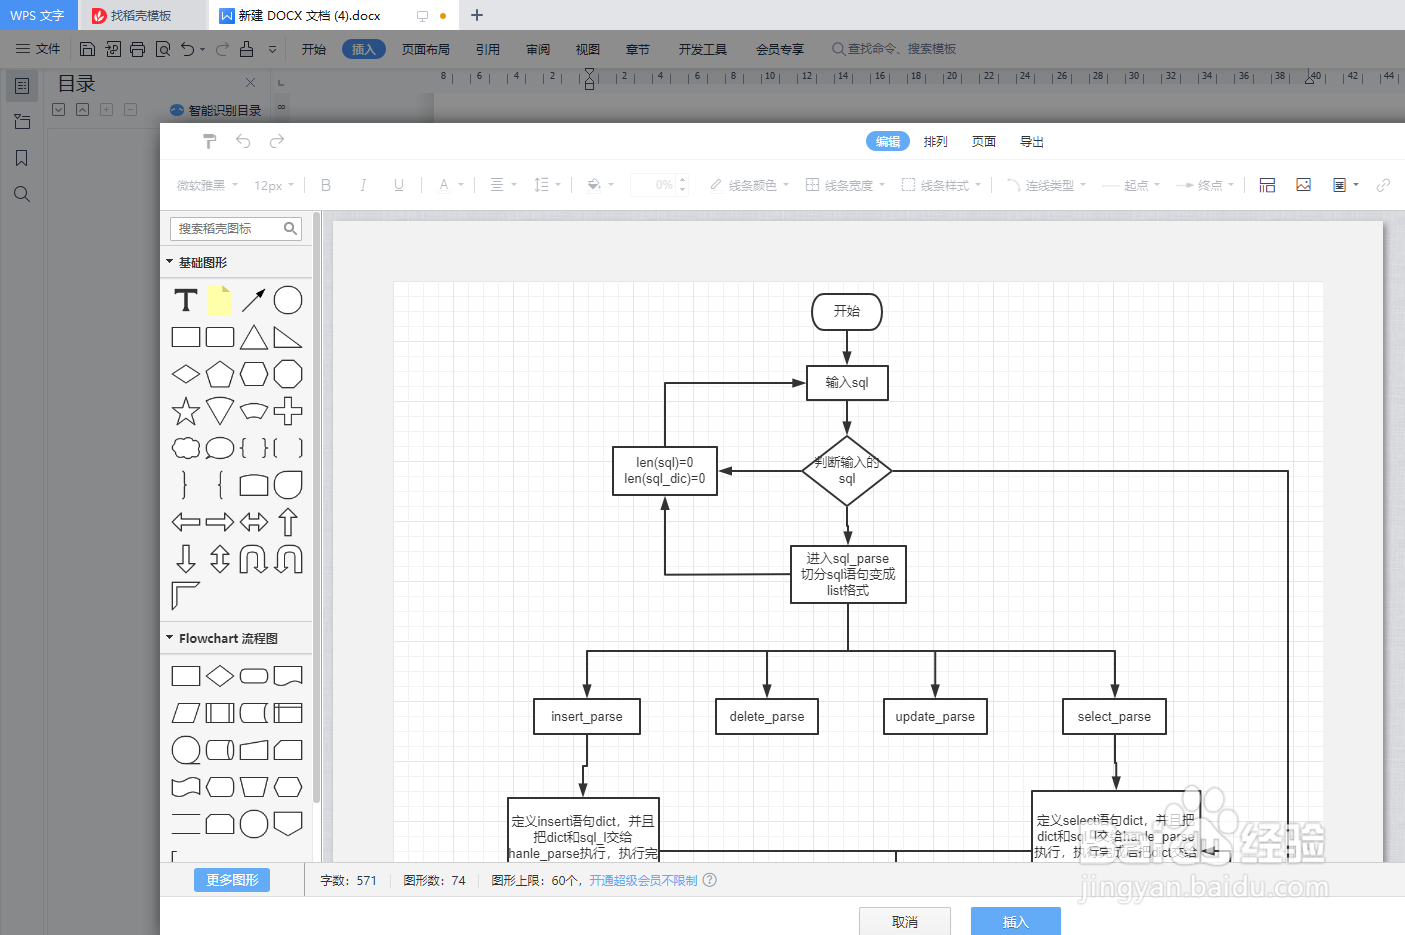Select the flowchart document shape

(288, 676)
